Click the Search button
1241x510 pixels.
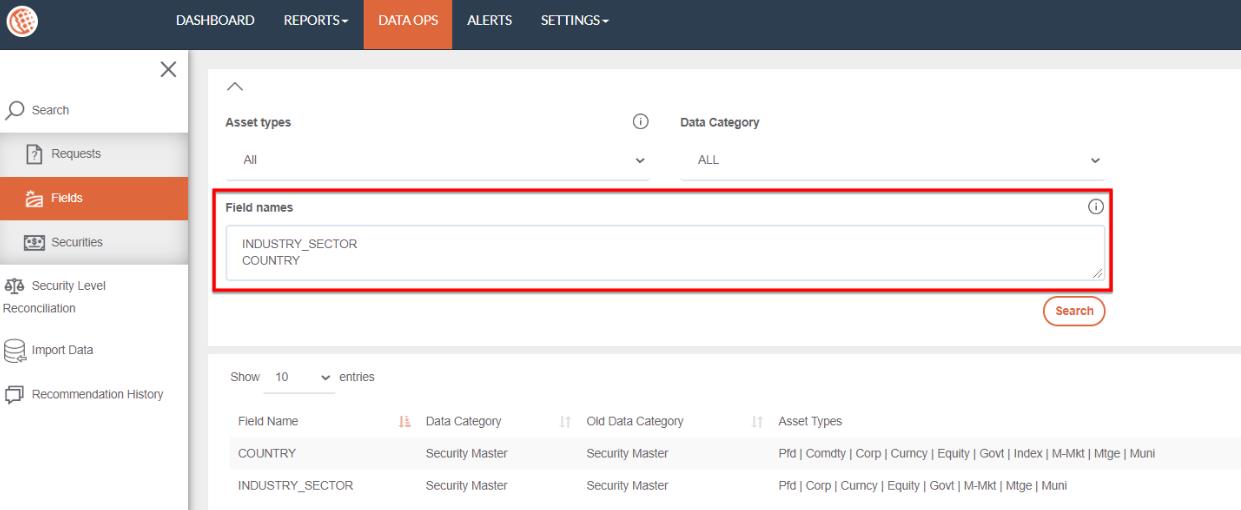coord(1074,311)
